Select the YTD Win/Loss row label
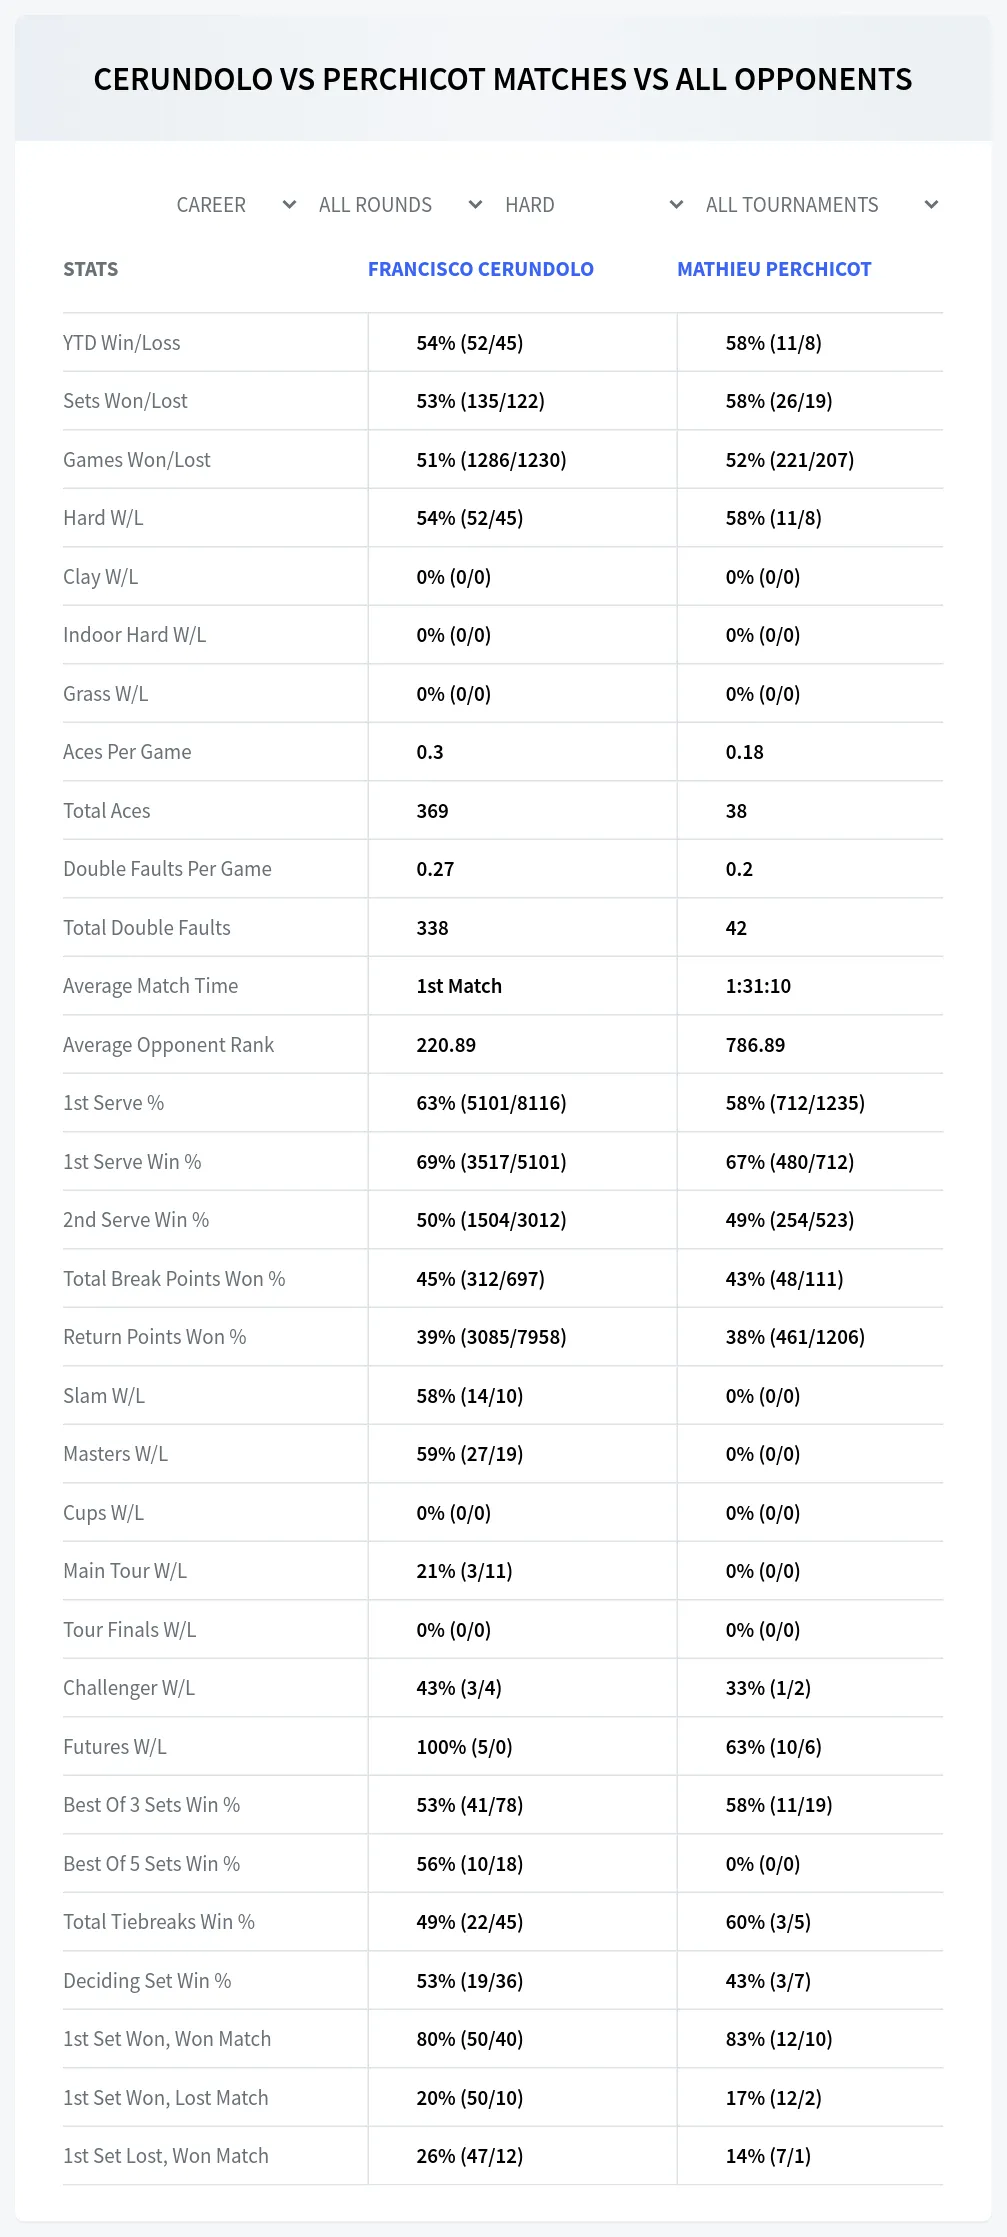This screenshot has height=2237, width=1007. pyautogui.click(x=122, y=343)
